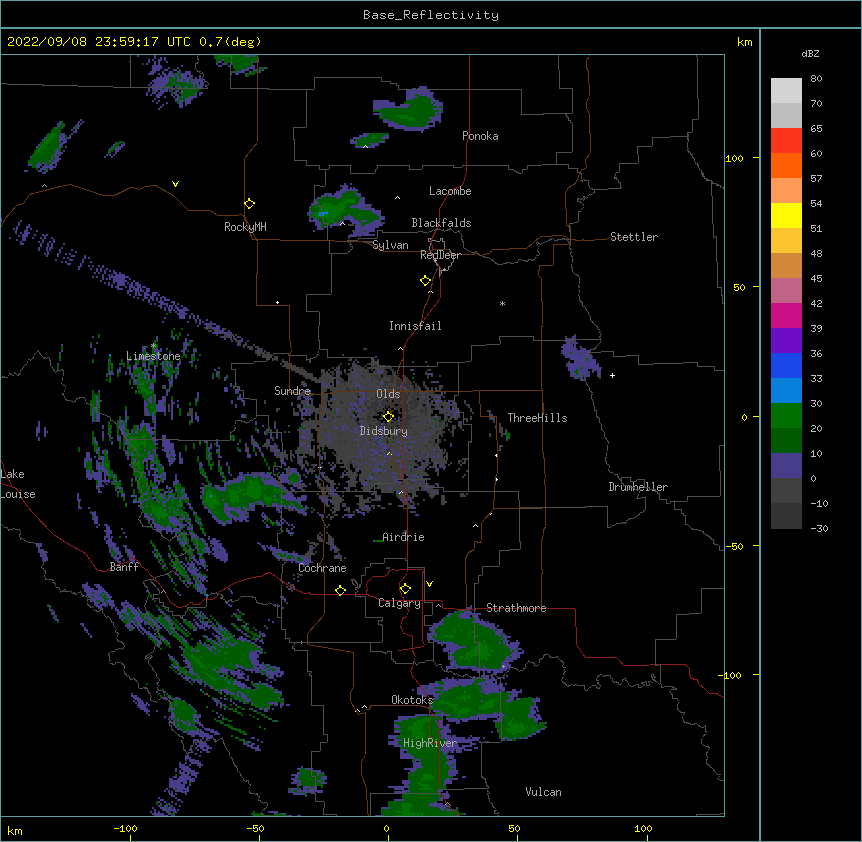This screenshot has width=862, height=842.
Task: Select the Stettler town label
Action: coord(634,237)
